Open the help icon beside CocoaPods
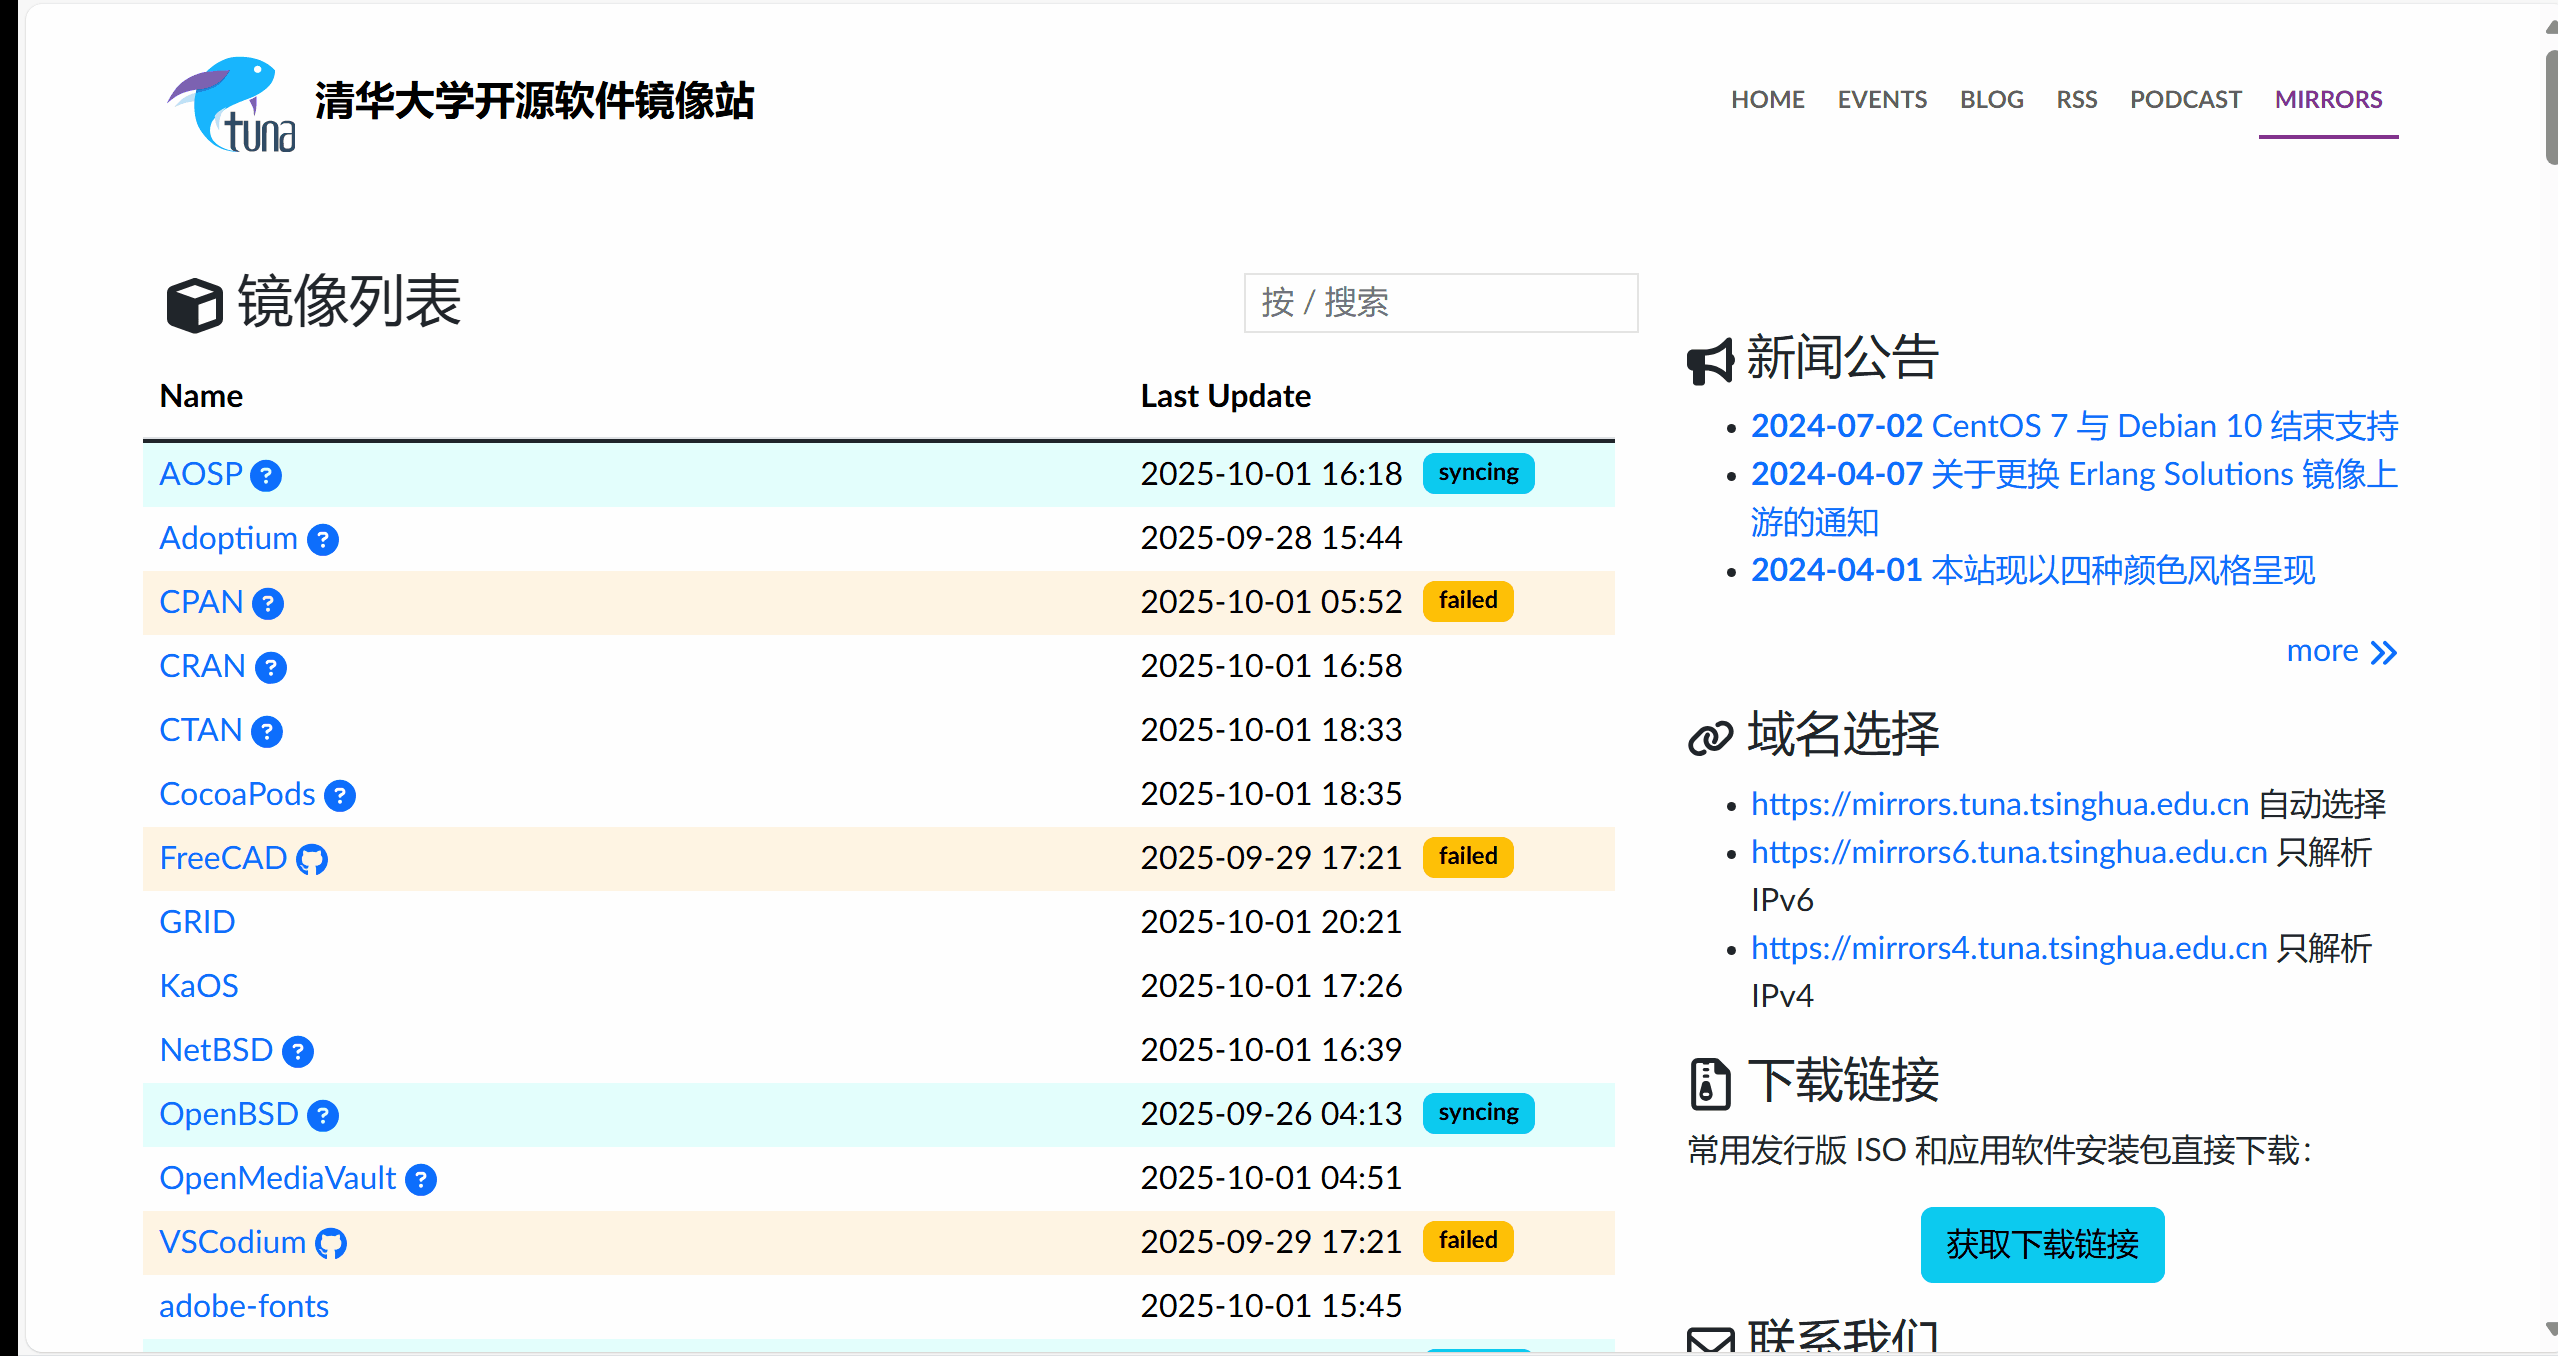Screen dimensions: 2558x1356 340,796
